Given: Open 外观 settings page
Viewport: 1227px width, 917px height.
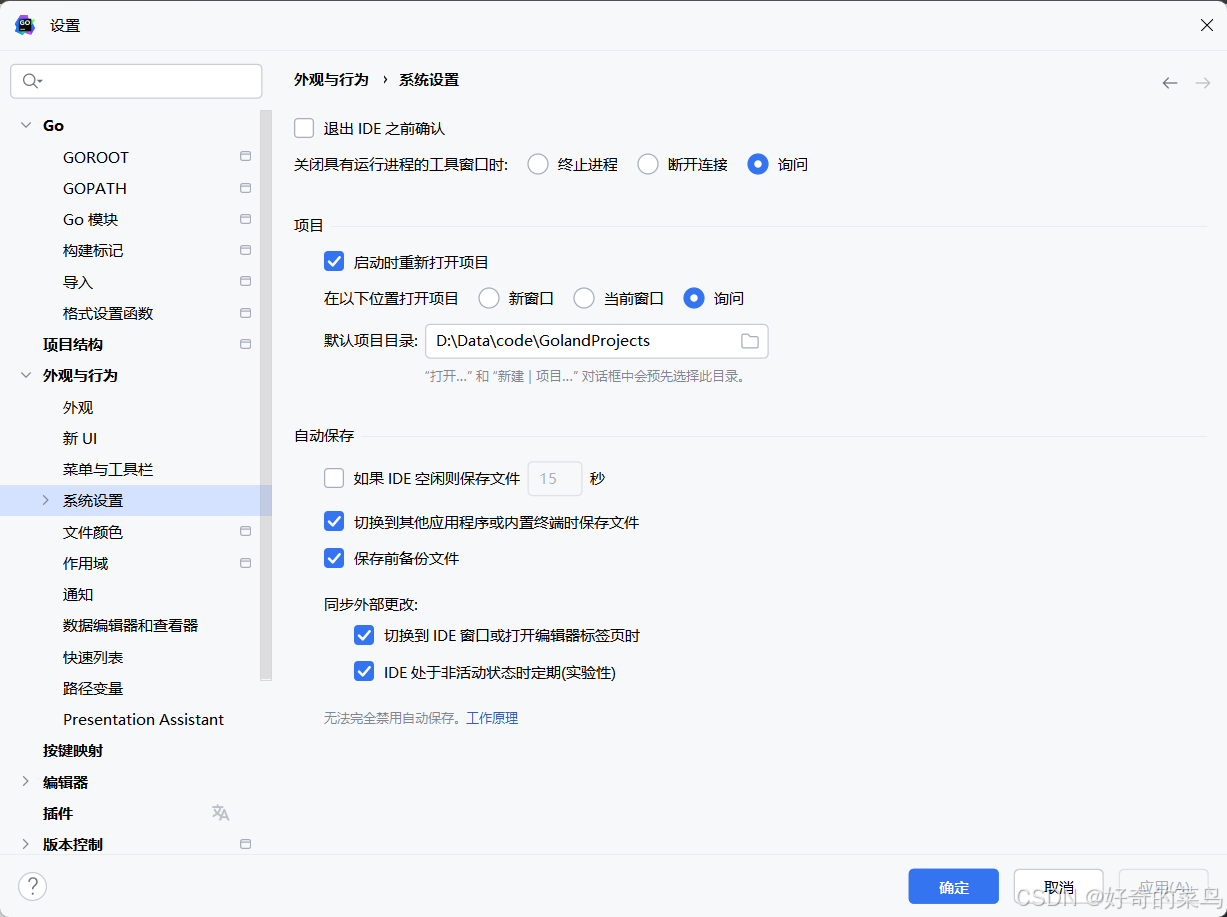Looking at the screenshot, I should pyautogui.click(x=78, y=407).
